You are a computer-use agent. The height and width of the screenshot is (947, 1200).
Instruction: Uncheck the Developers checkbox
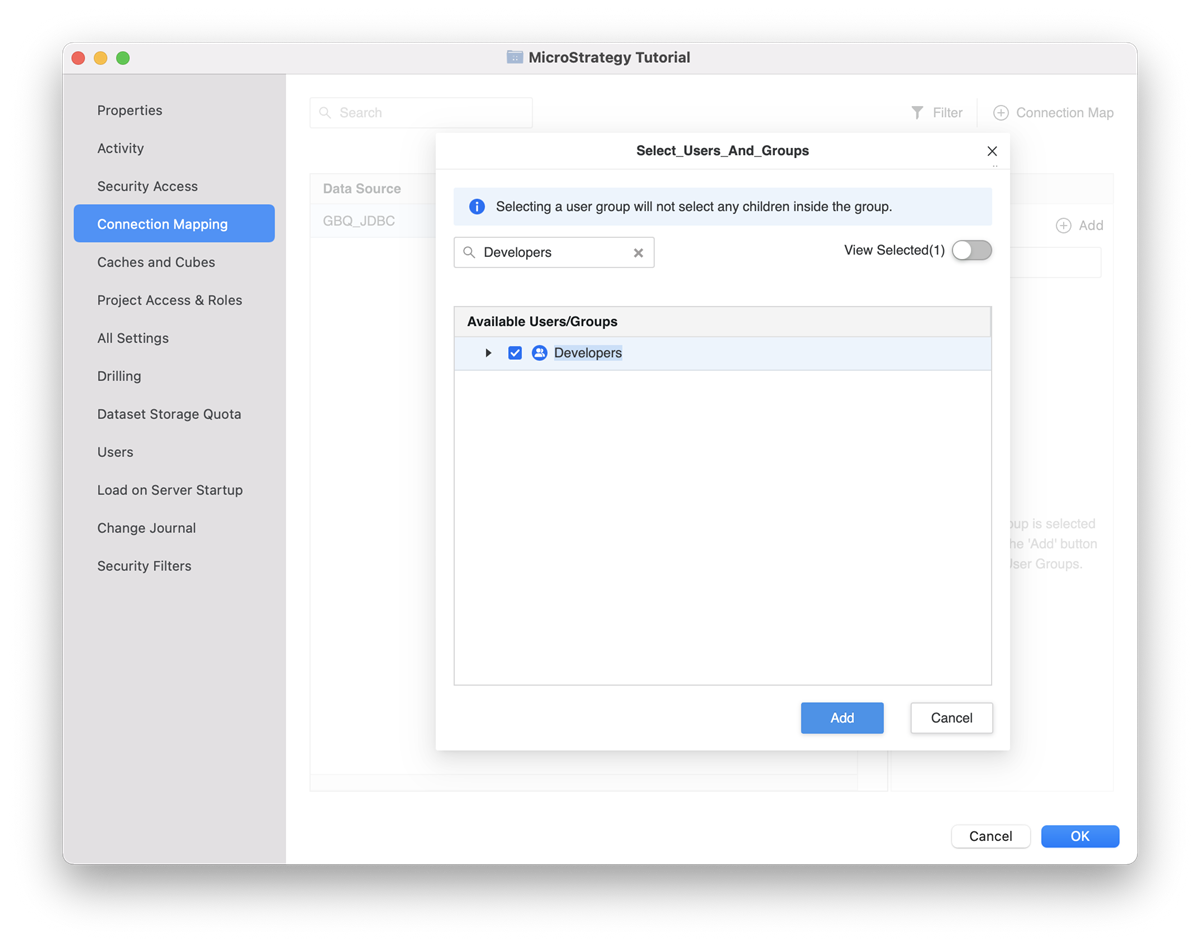515,353
